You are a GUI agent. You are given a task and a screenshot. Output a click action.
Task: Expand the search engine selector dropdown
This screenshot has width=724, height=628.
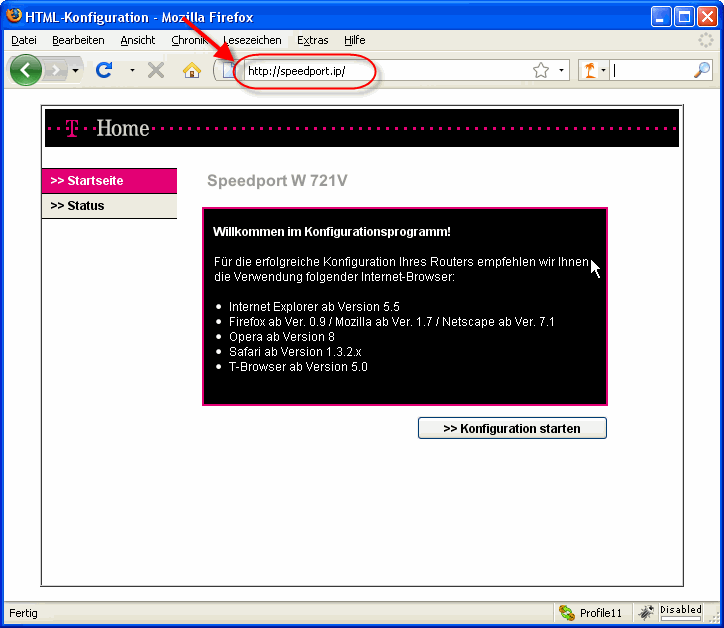[x=603, y=70]
